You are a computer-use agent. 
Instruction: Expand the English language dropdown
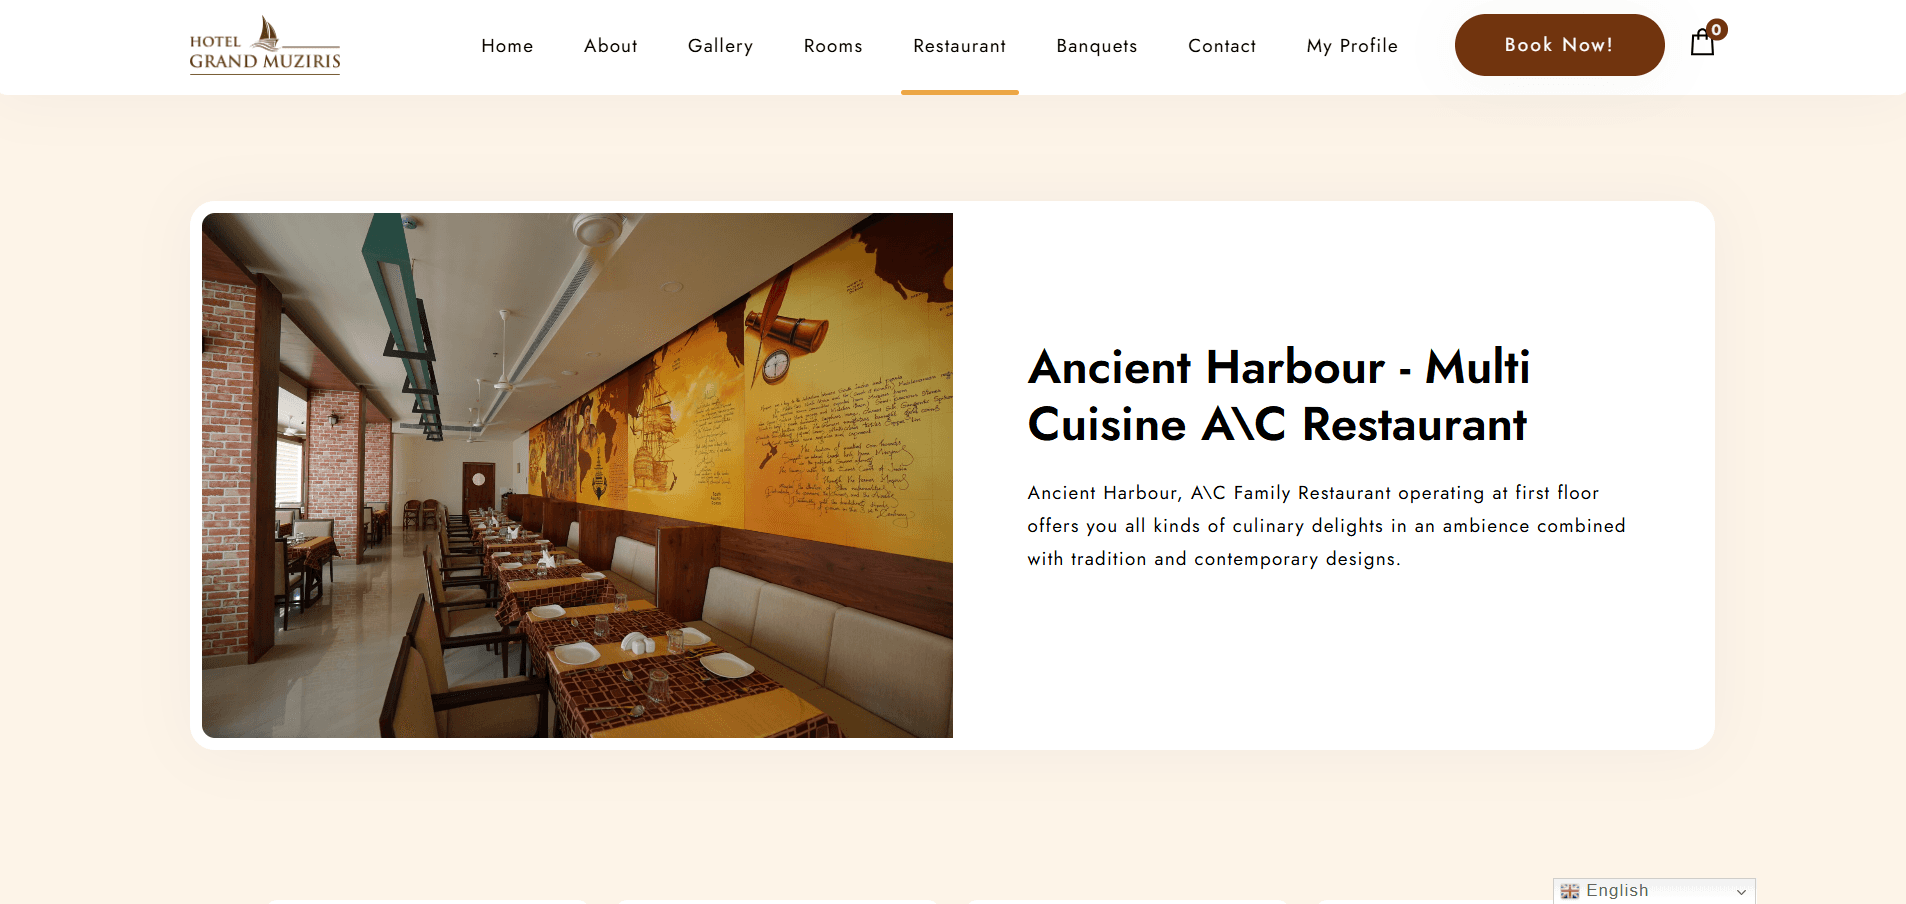tap(1654, 891)
